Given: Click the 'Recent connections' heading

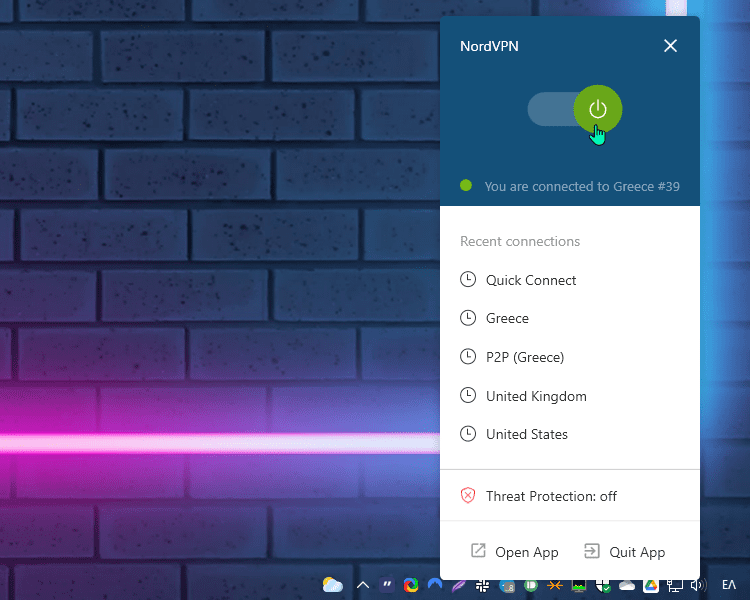Looking at the screenshot, I should [520, 241].
